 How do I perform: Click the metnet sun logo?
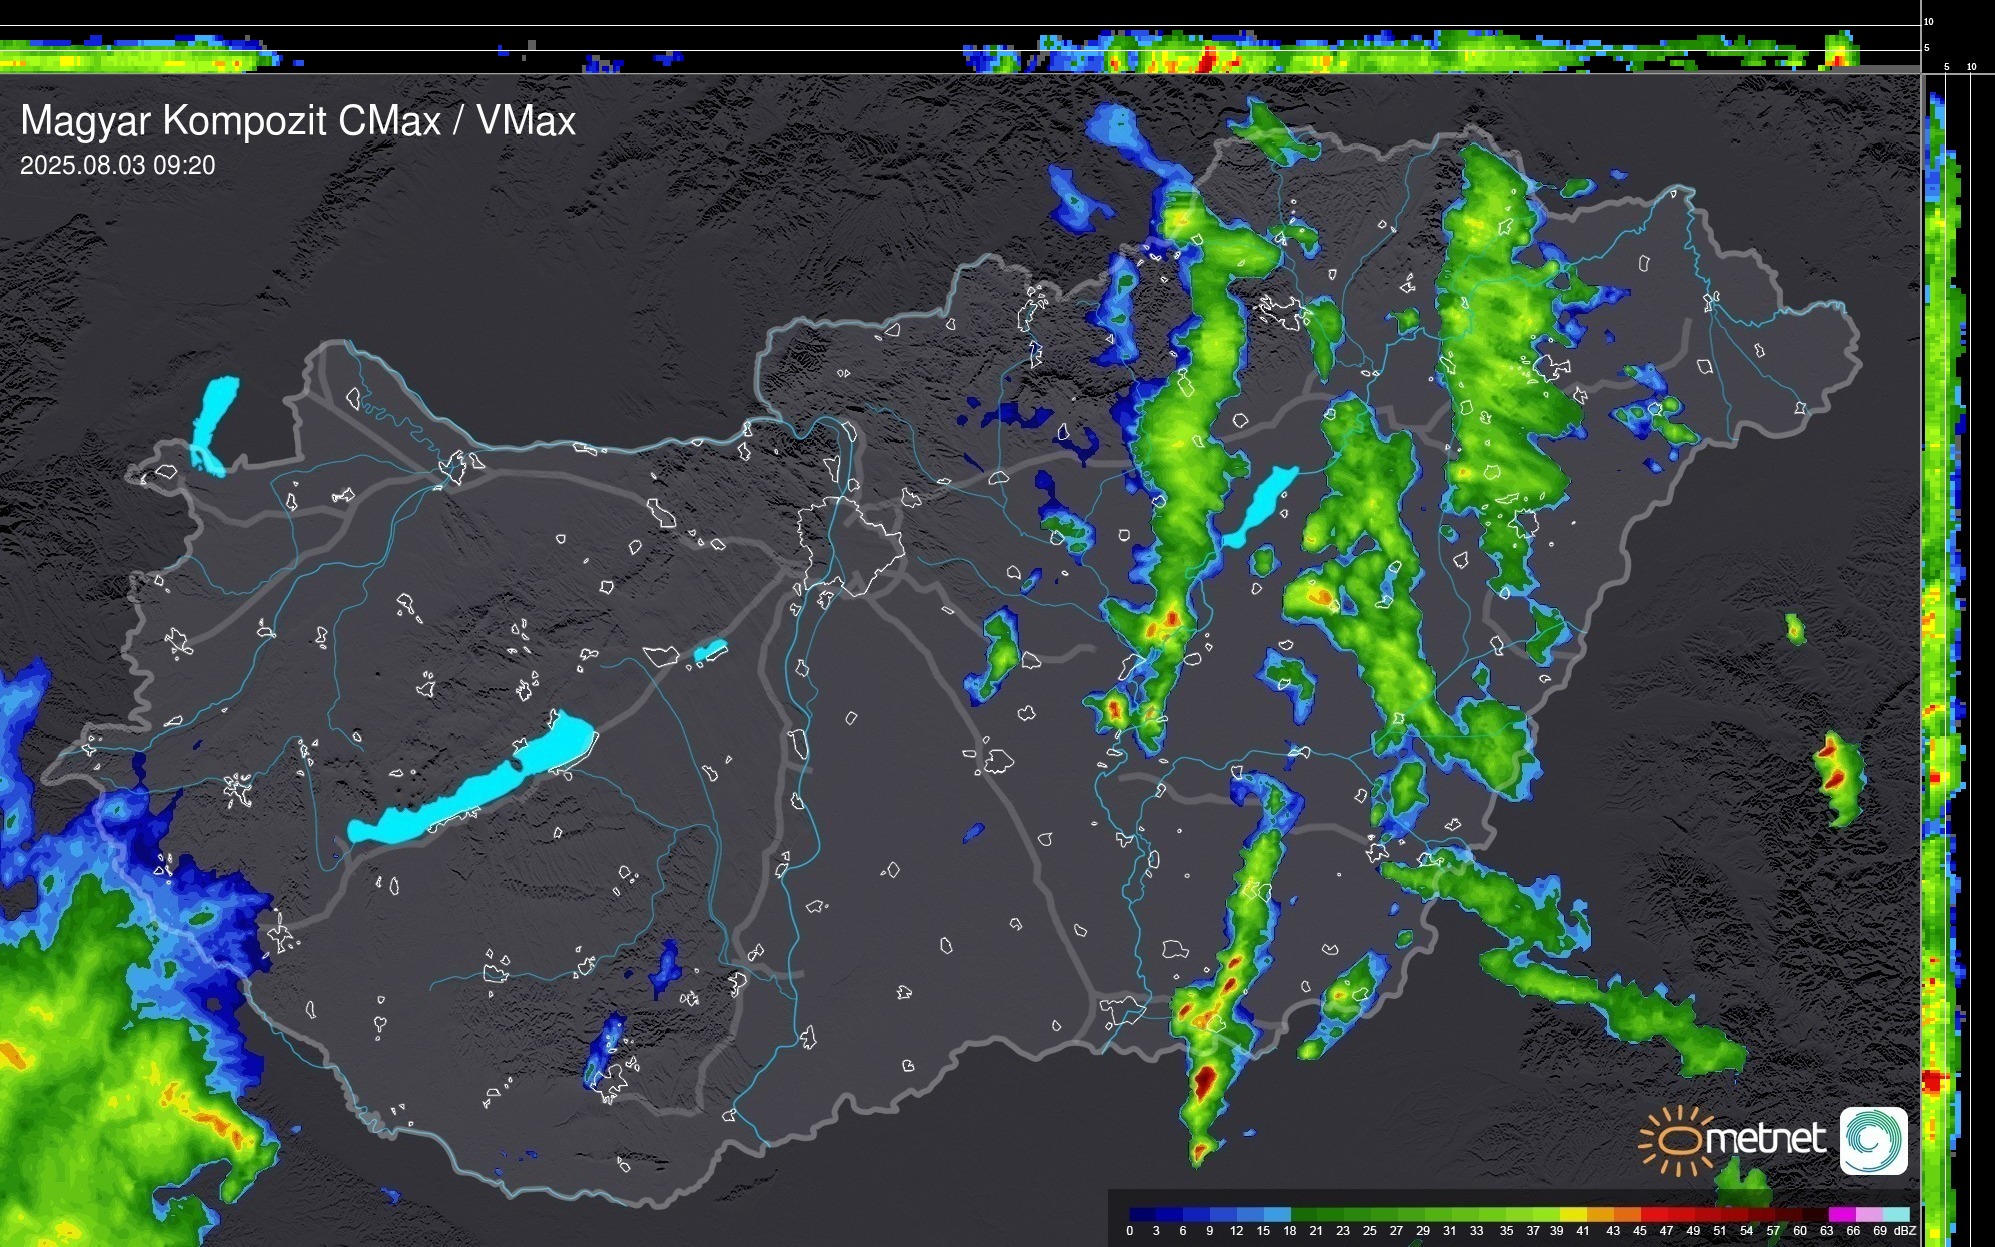pos(1676,1139)
